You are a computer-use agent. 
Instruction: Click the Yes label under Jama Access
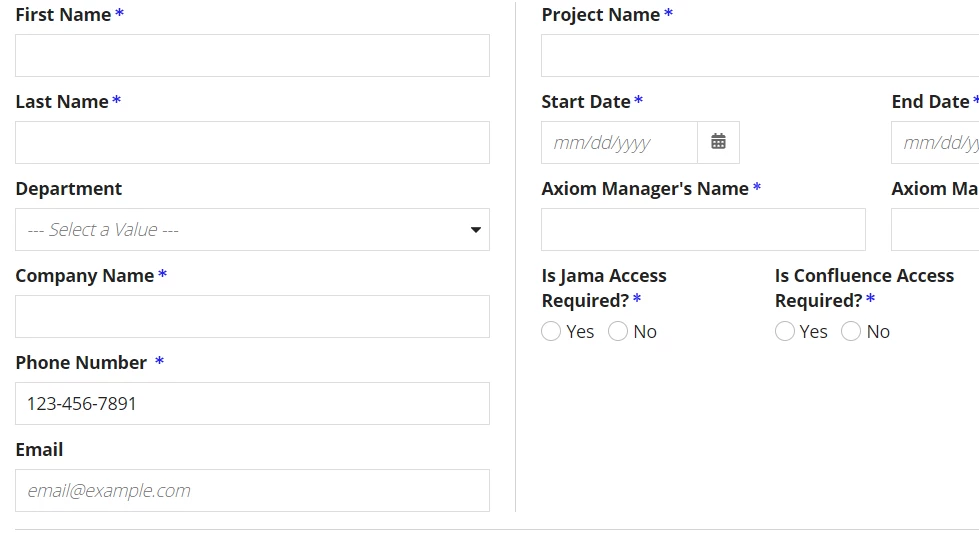tap(580, 332)
